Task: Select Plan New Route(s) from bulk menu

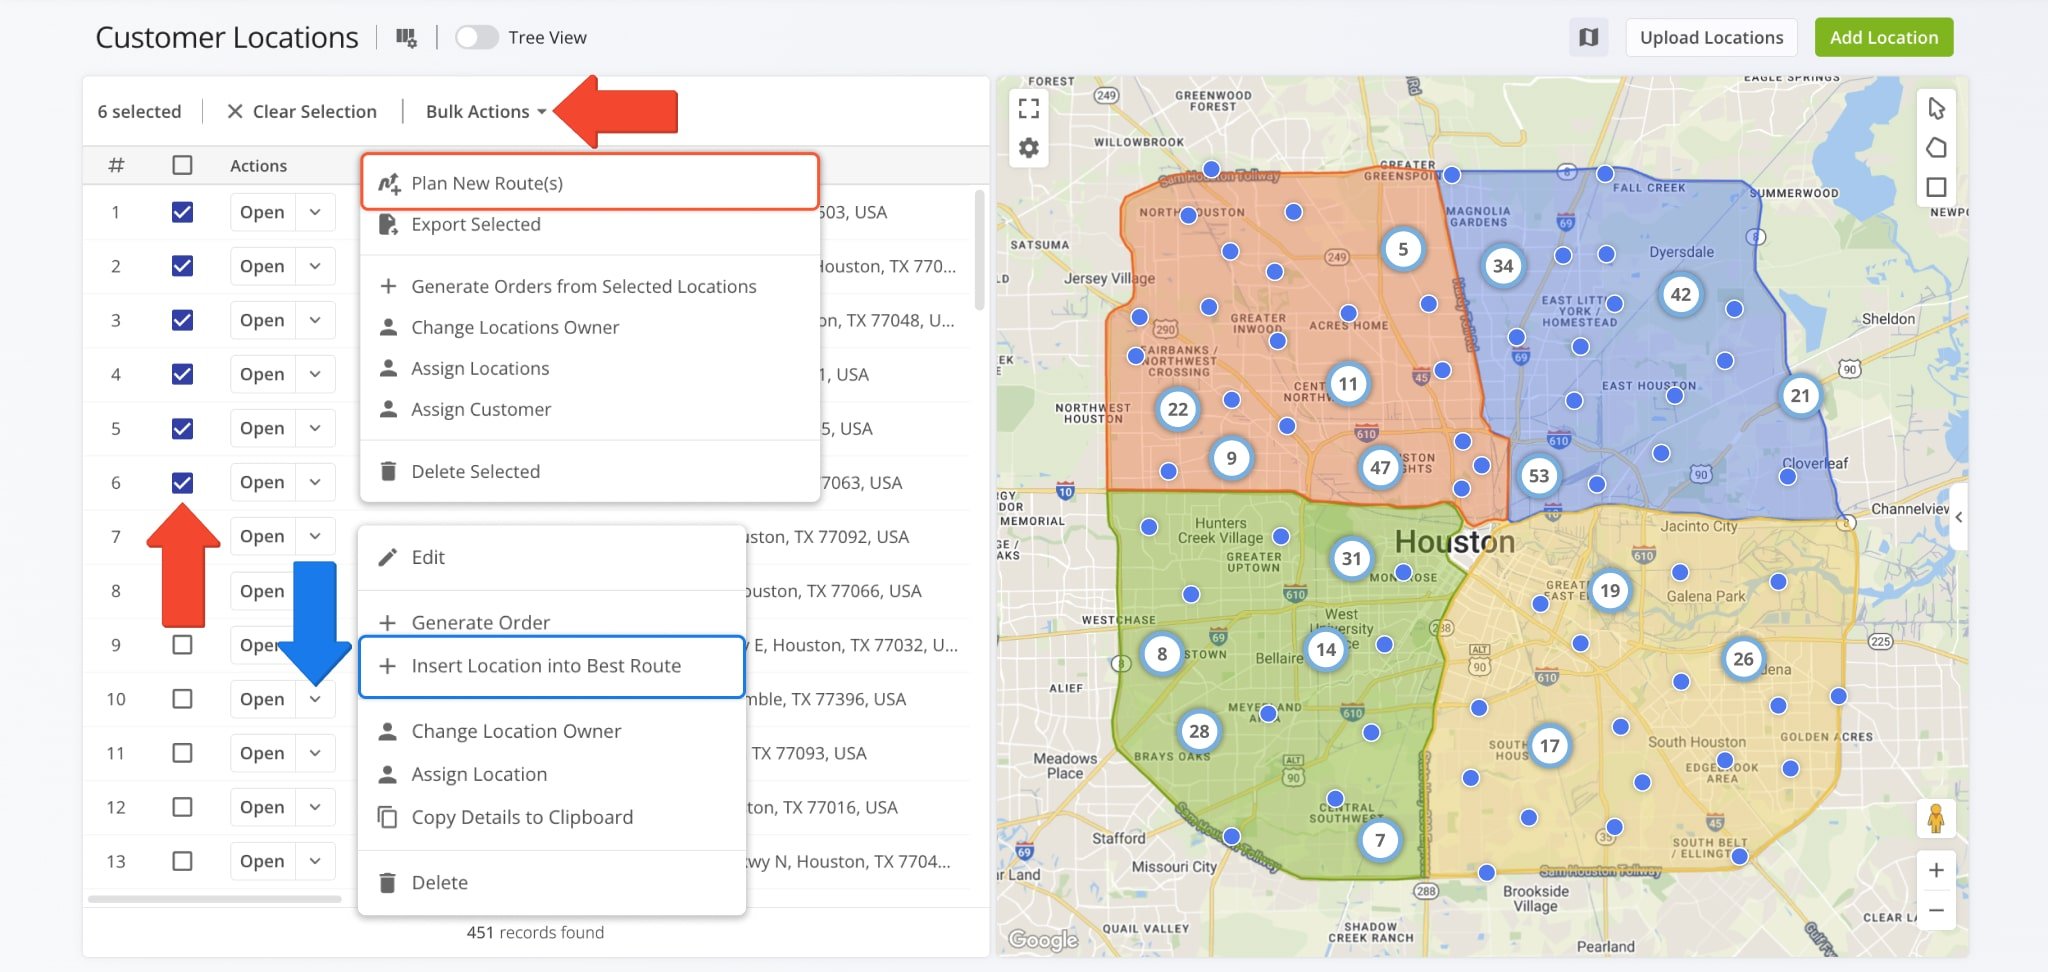Action: point(590,183)
